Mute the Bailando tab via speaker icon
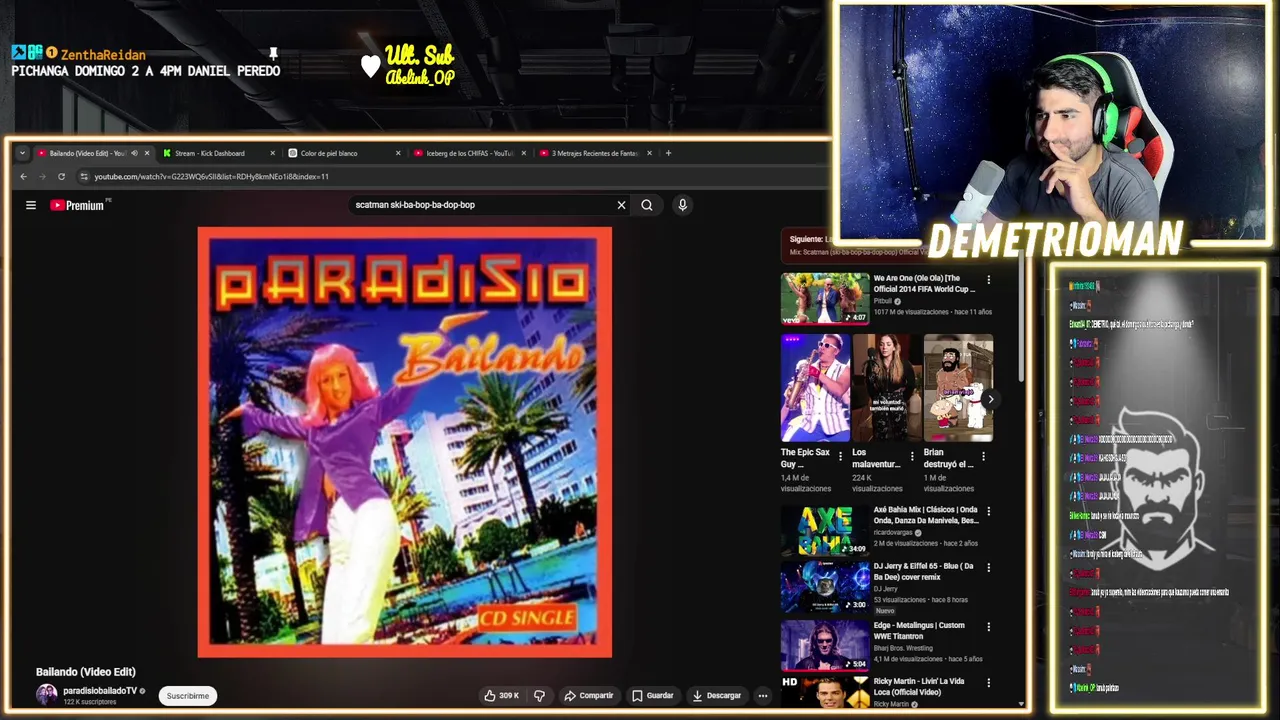The height and width of the screenshot is (720, 1280). point(134,153)
